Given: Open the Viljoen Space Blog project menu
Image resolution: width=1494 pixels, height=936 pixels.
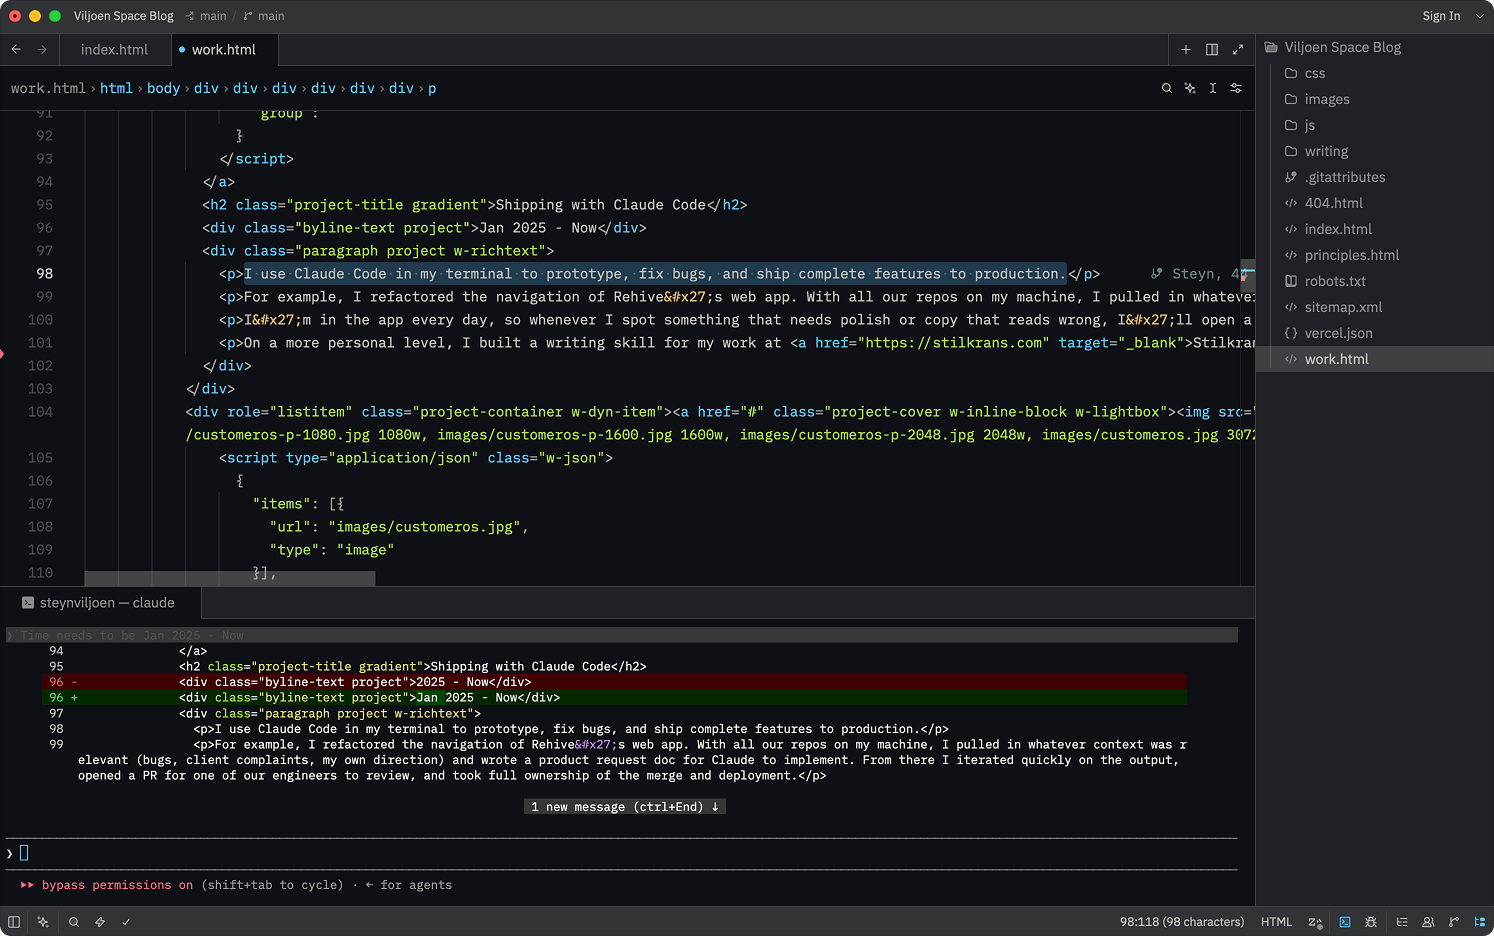Looking at the screenshot, I should click(x=123, y=16).
